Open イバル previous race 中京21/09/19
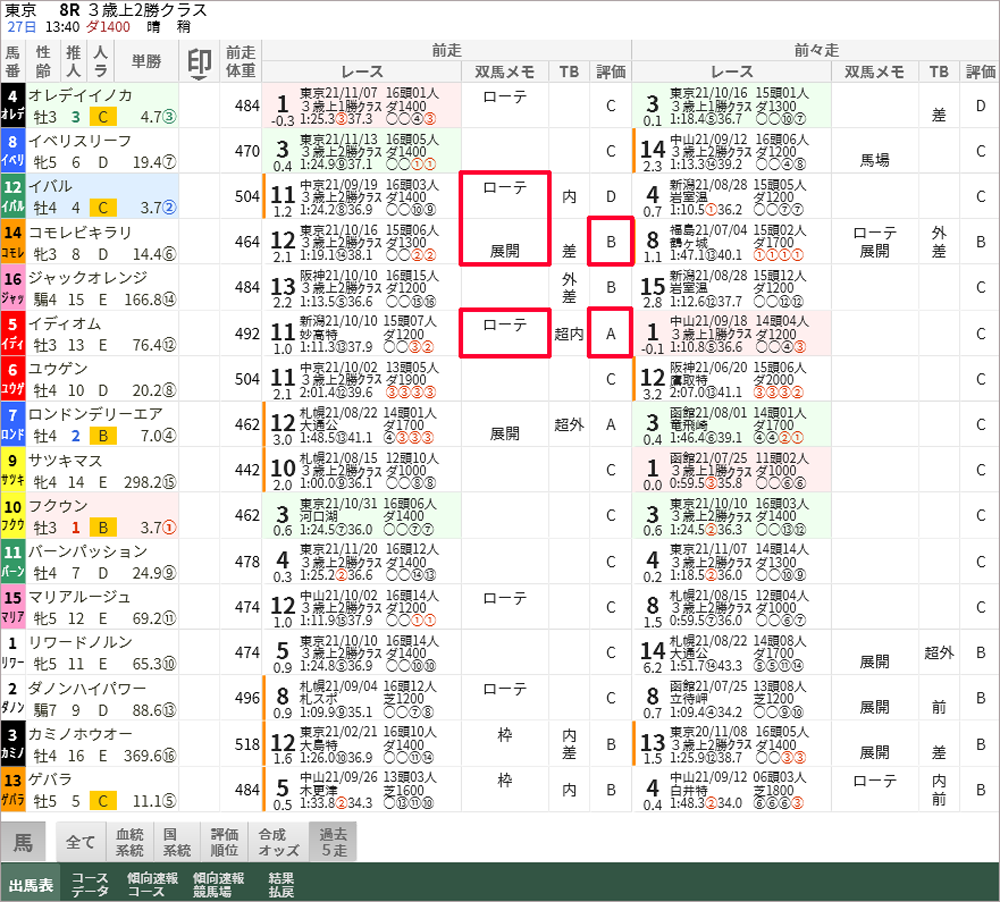 (x=362, y=196)
